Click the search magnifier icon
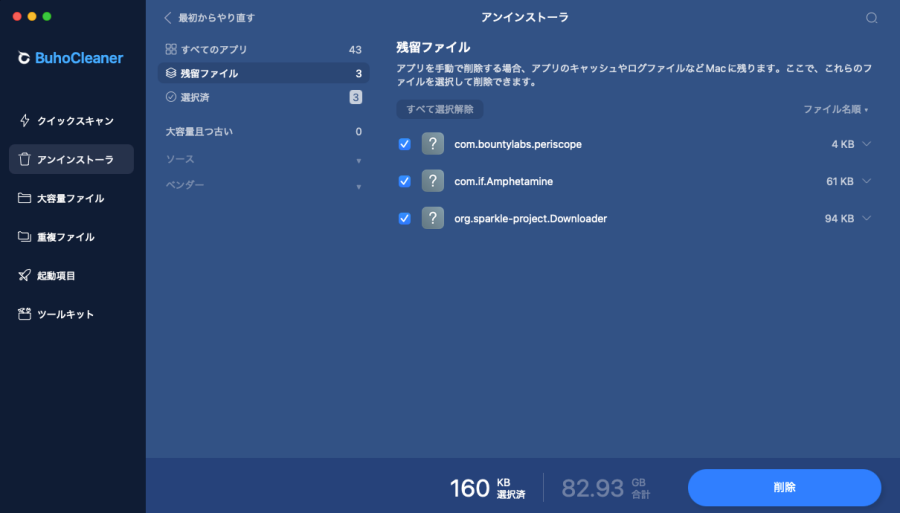900x513 pixels. tap(871, 18)
